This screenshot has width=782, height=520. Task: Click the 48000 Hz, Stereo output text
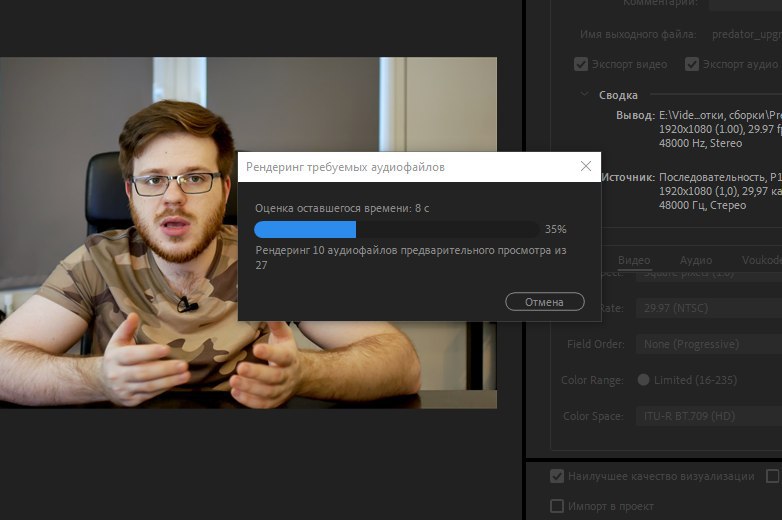(x=700, y=144)
